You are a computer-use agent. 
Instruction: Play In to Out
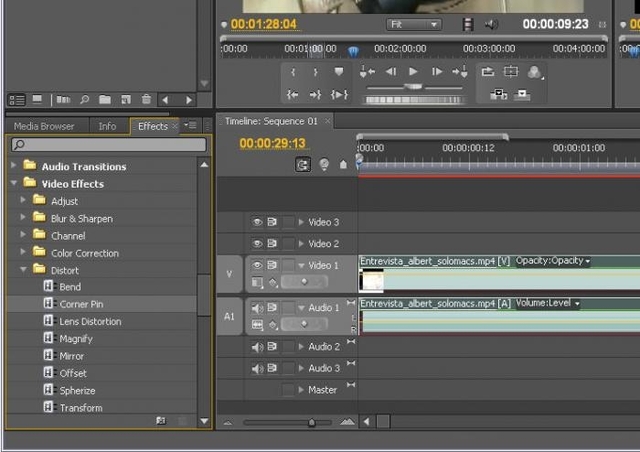pyautogui.click(x=339, y=95)
